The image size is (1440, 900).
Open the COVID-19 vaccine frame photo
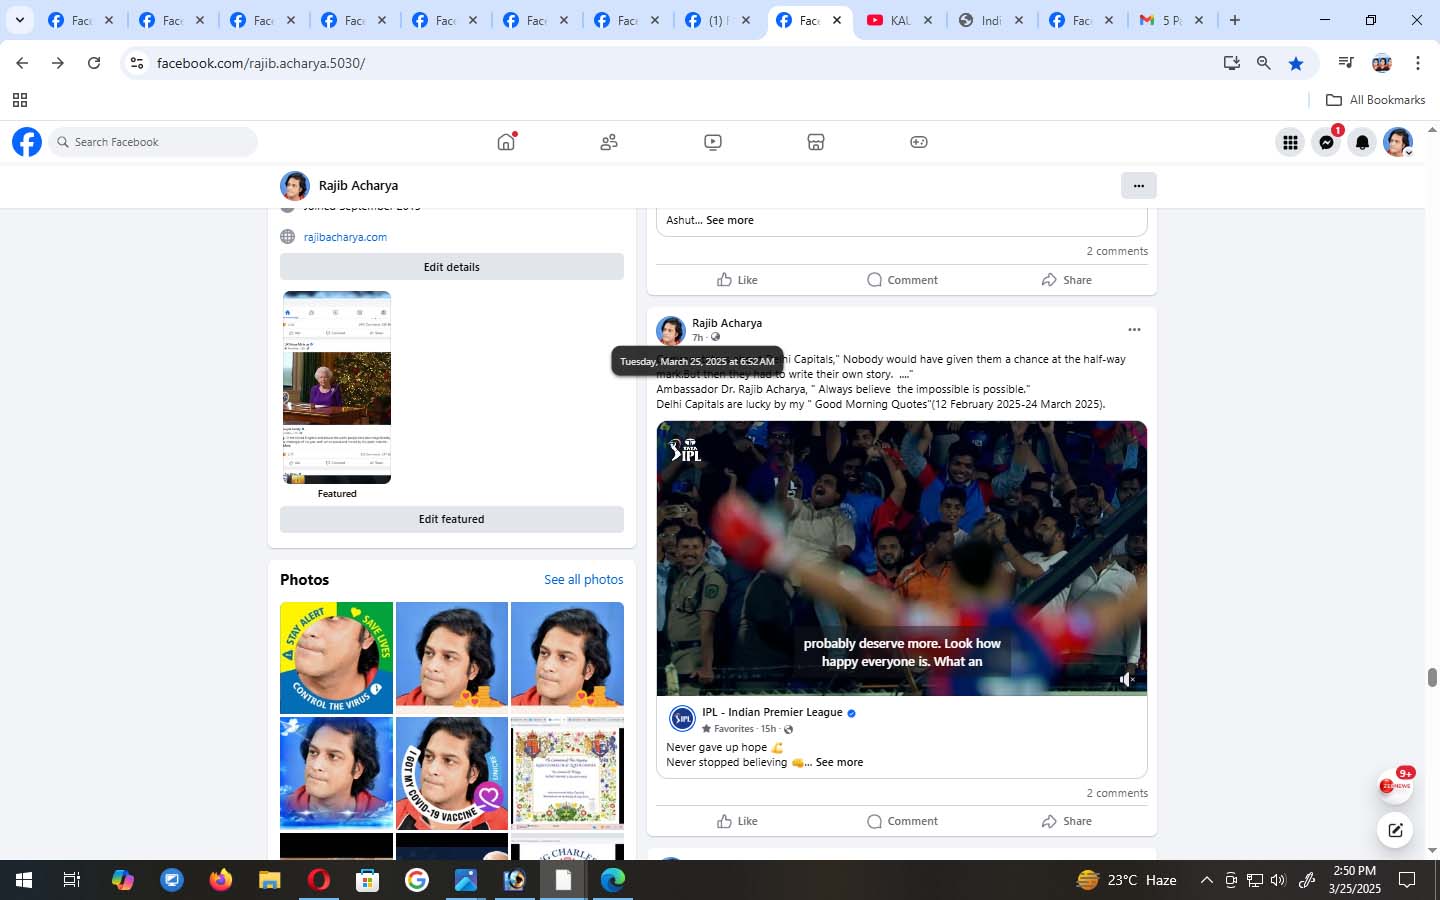pos(452,773)
